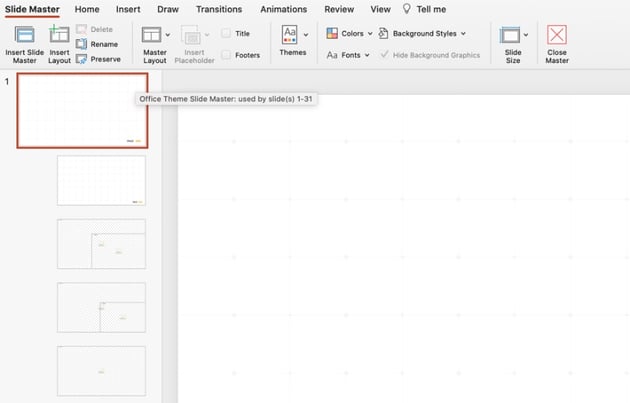Click the Slide Size icon
The height and width of the screenshot is (403, 630).
[x=511, y=35]
